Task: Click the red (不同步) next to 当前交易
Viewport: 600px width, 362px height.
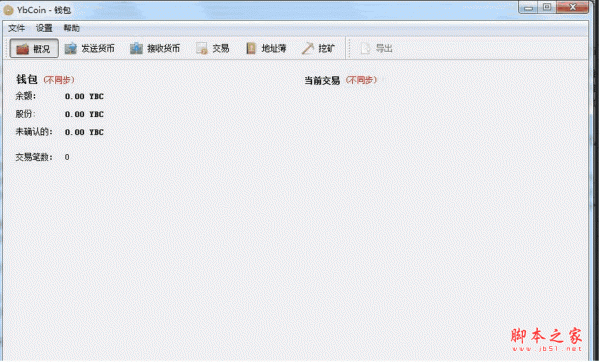Action: pos(361,80)
